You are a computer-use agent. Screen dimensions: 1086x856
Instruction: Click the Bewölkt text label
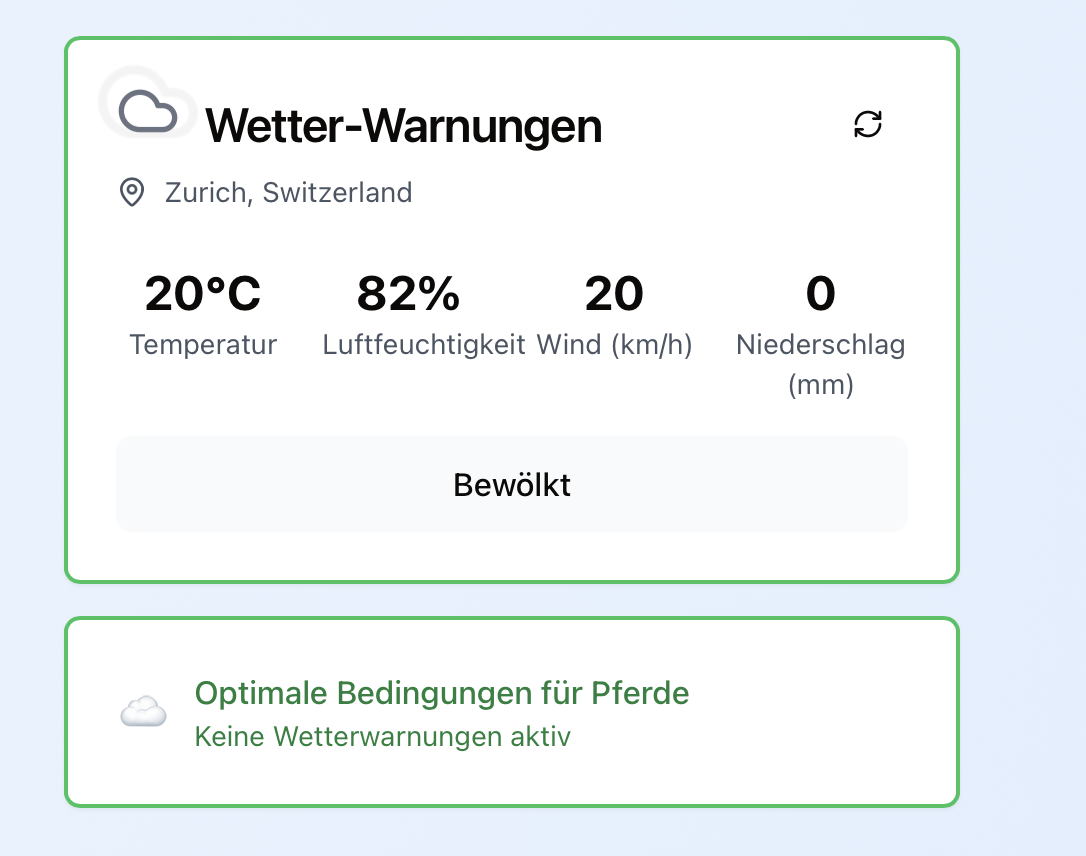pos(512,484)
